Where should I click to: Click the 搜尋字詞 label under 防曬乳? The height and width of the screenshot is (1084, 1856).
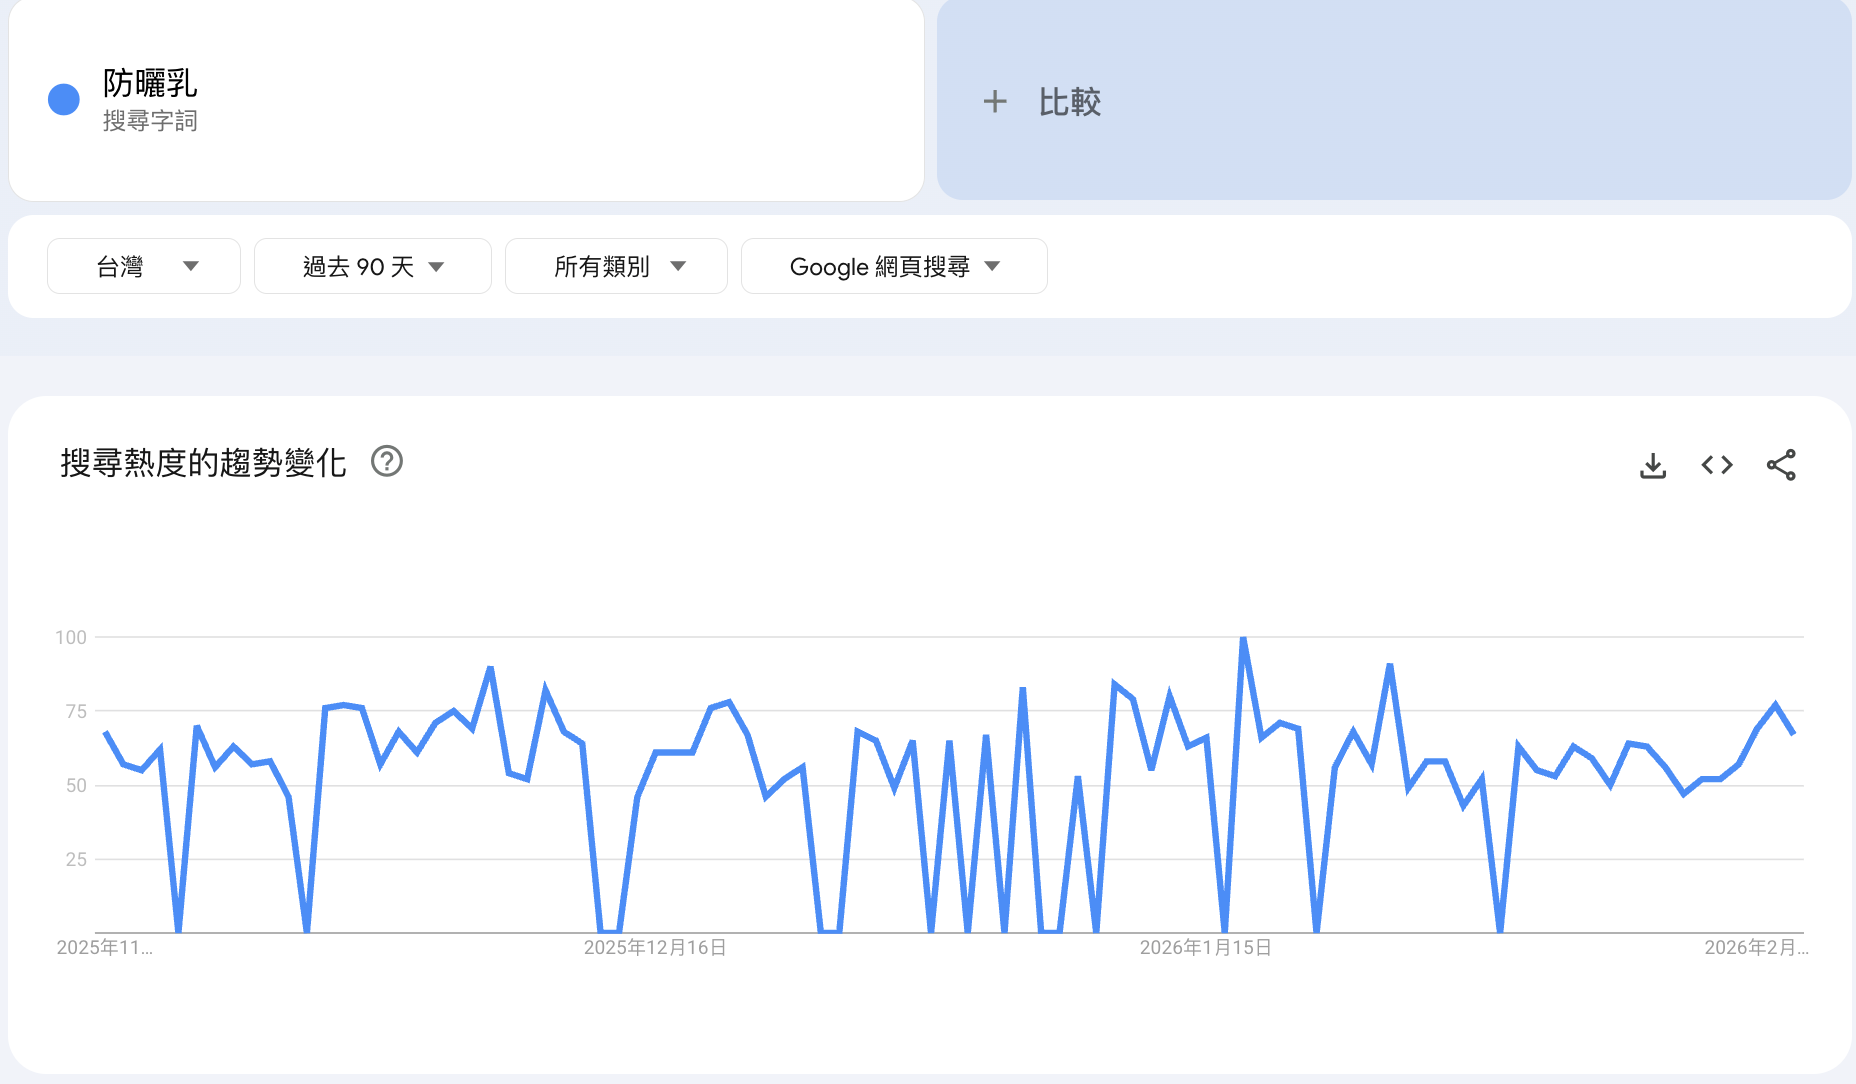coord(152,121)
